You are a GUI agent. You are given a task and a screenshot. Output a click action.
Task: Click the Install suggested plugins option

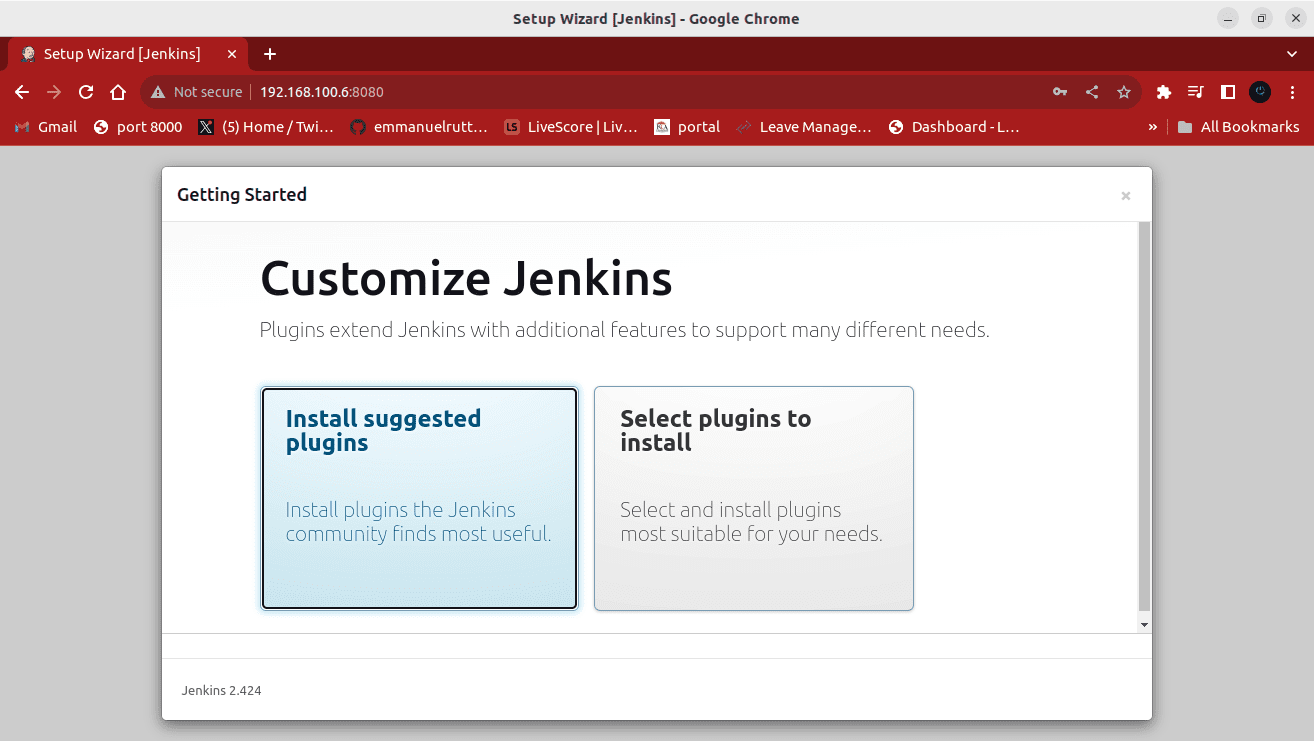tap(419, 498)
